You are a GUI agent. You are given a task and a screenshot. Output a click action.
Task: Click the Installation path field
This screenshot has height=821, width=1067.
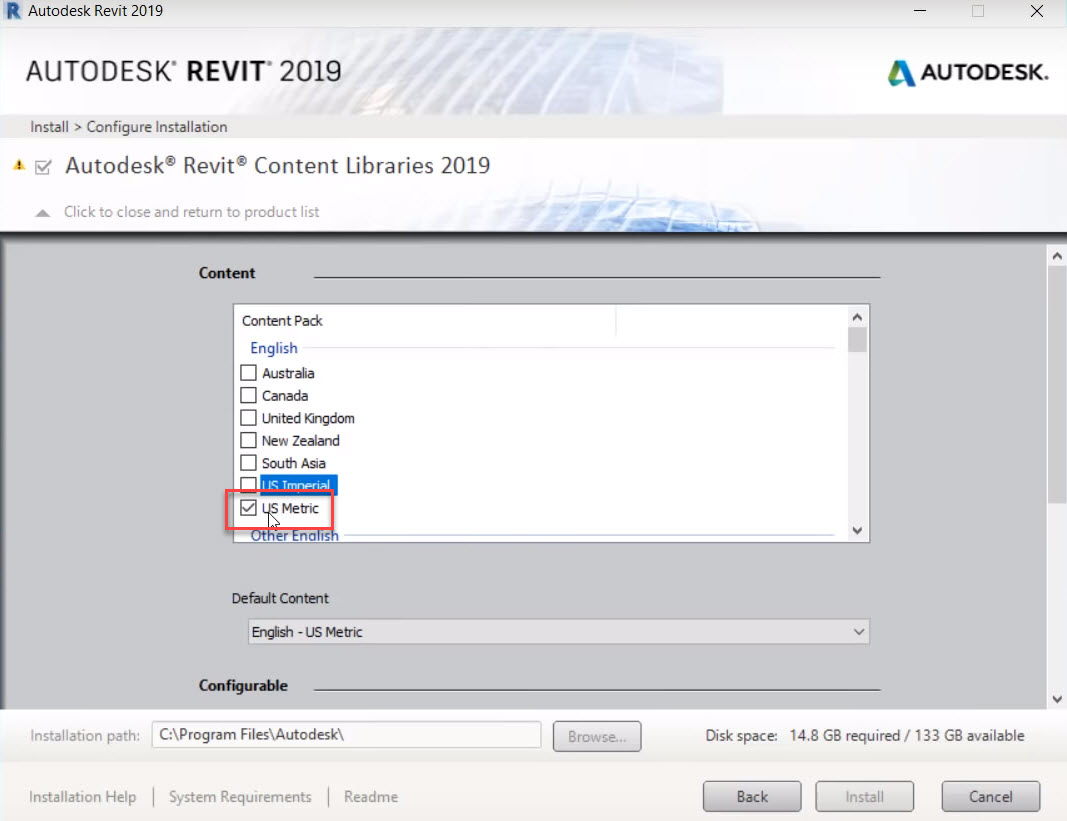click(346, 735)
